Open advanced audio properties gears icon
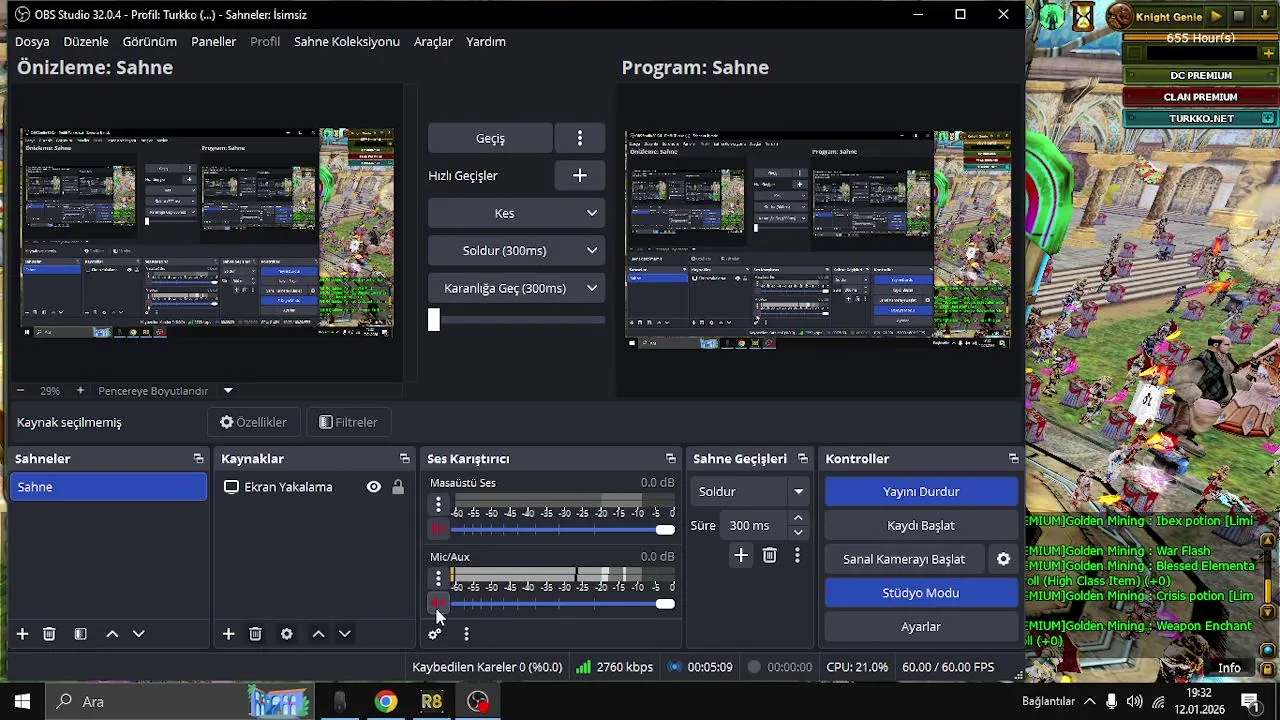Viewport: 1280px width, 720px height. click(x=434, y=634)
